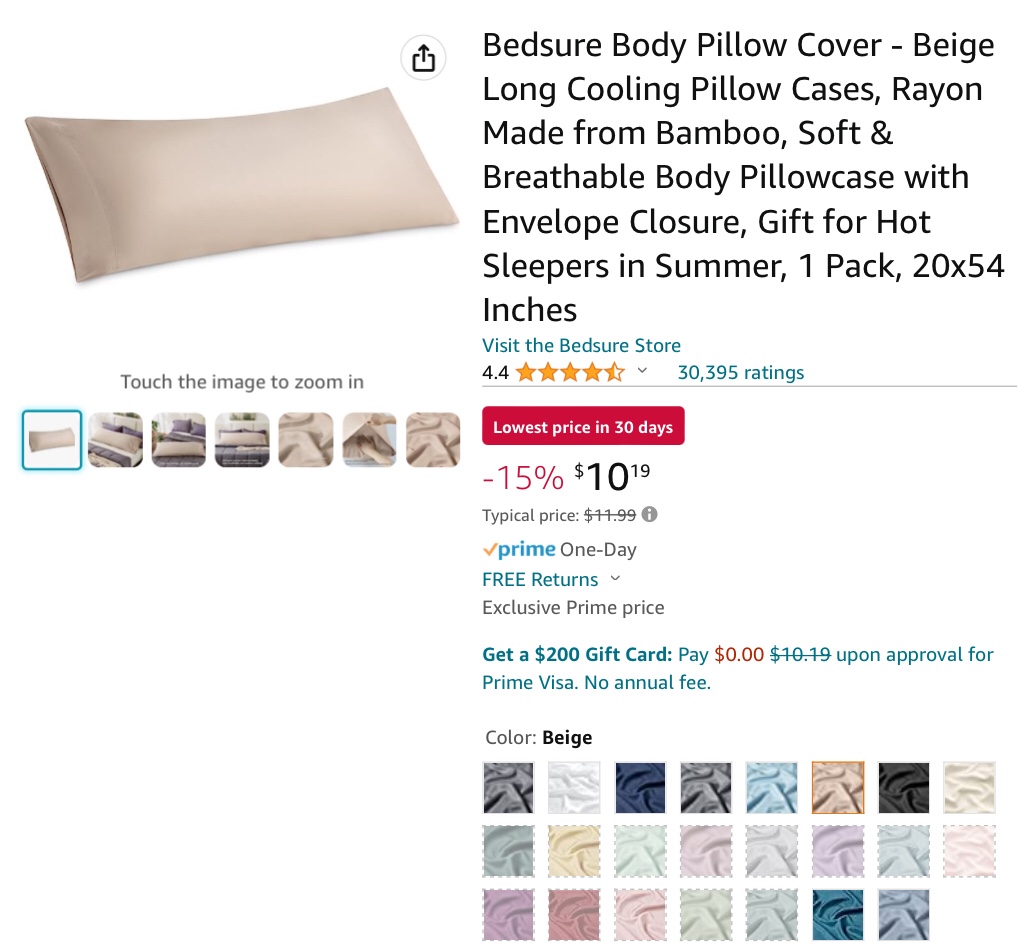
Task: Tap the Lowest price in 30 days badge
Action: click(583, 427)
